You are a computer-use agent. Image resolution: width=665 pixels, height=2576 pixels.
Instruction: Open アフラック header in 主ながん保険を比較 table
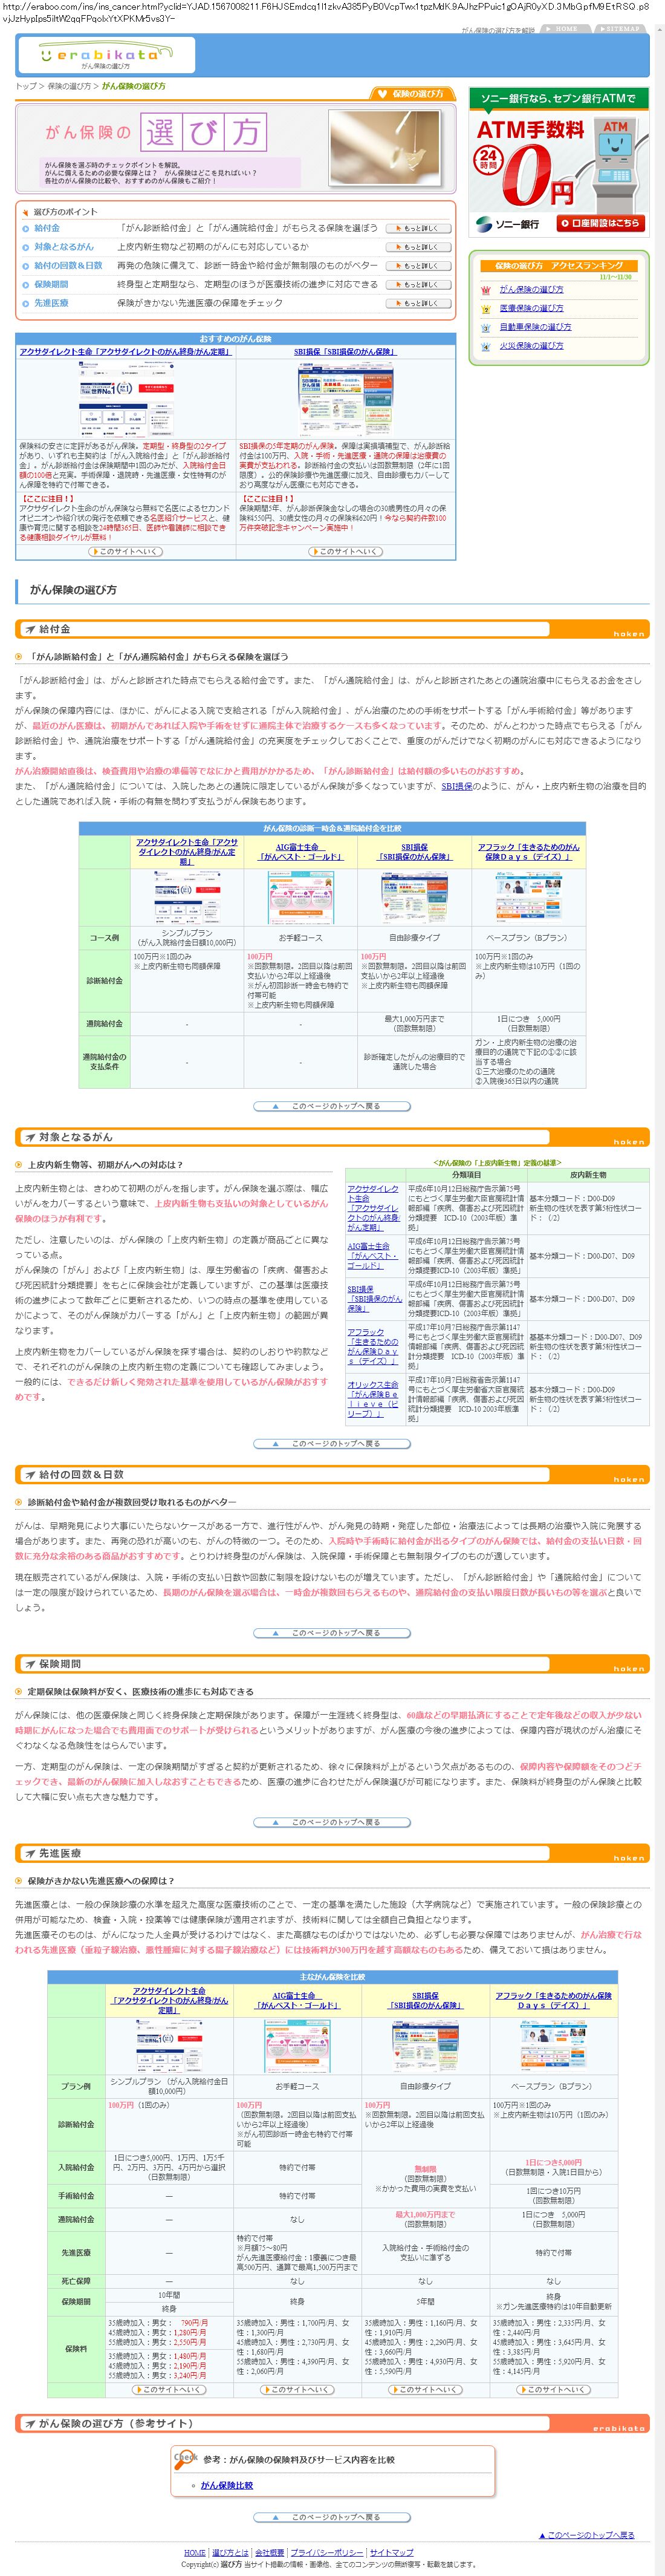point(553,2000)
